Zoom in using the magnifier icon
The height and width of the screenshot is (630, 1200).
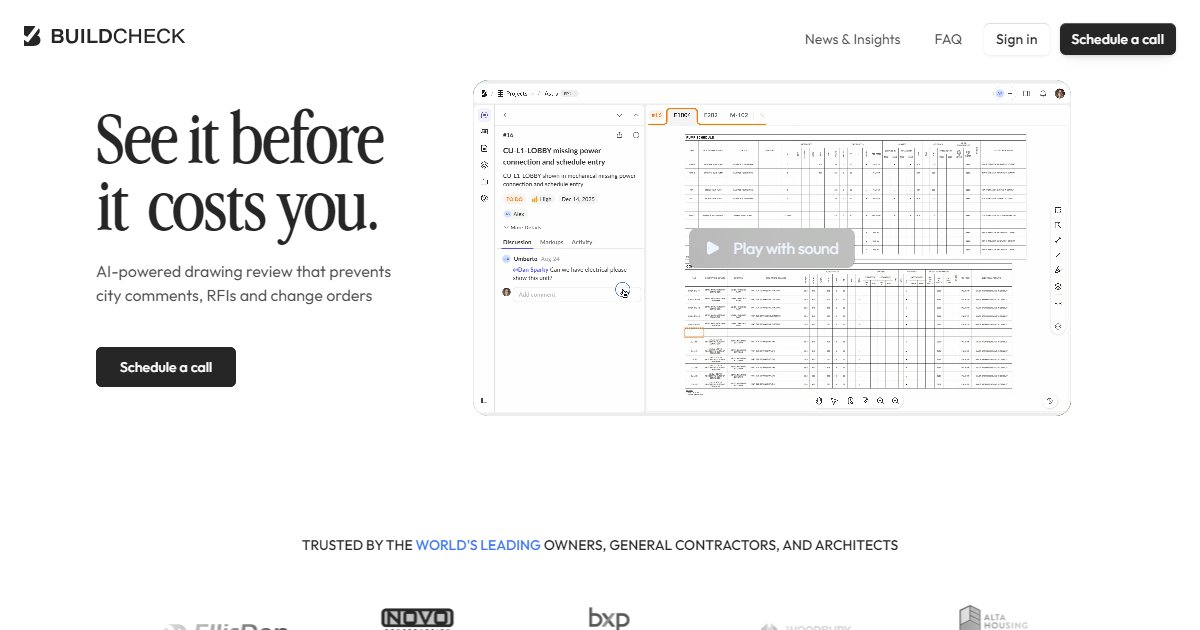pyautogui.click(x=880, y=401)
